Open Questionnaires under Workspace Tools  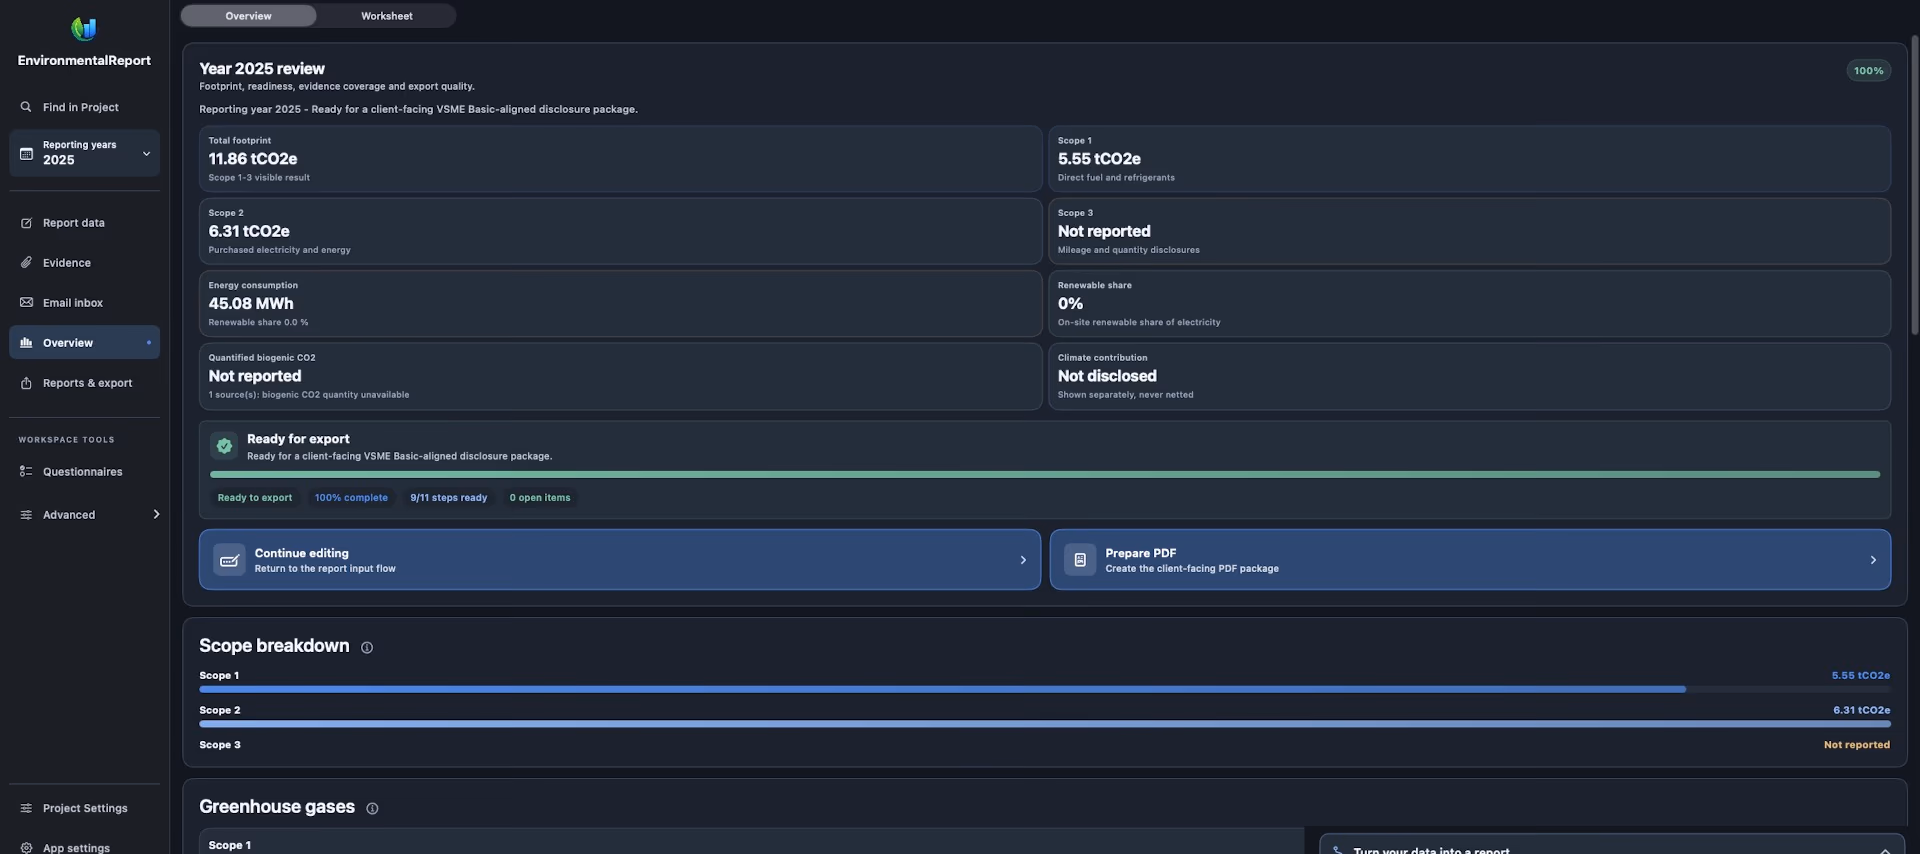pyautogui.click(x=84, y=472)
